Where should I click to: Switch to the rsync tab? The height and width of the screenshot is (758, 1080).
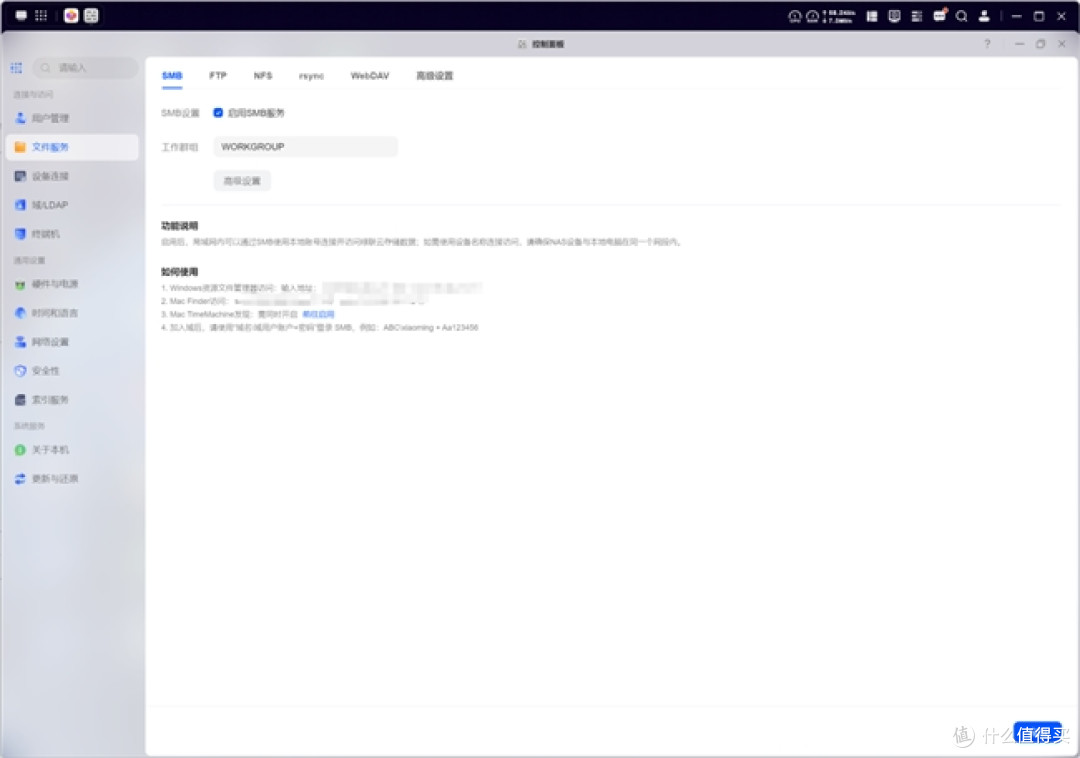point(311,76)
